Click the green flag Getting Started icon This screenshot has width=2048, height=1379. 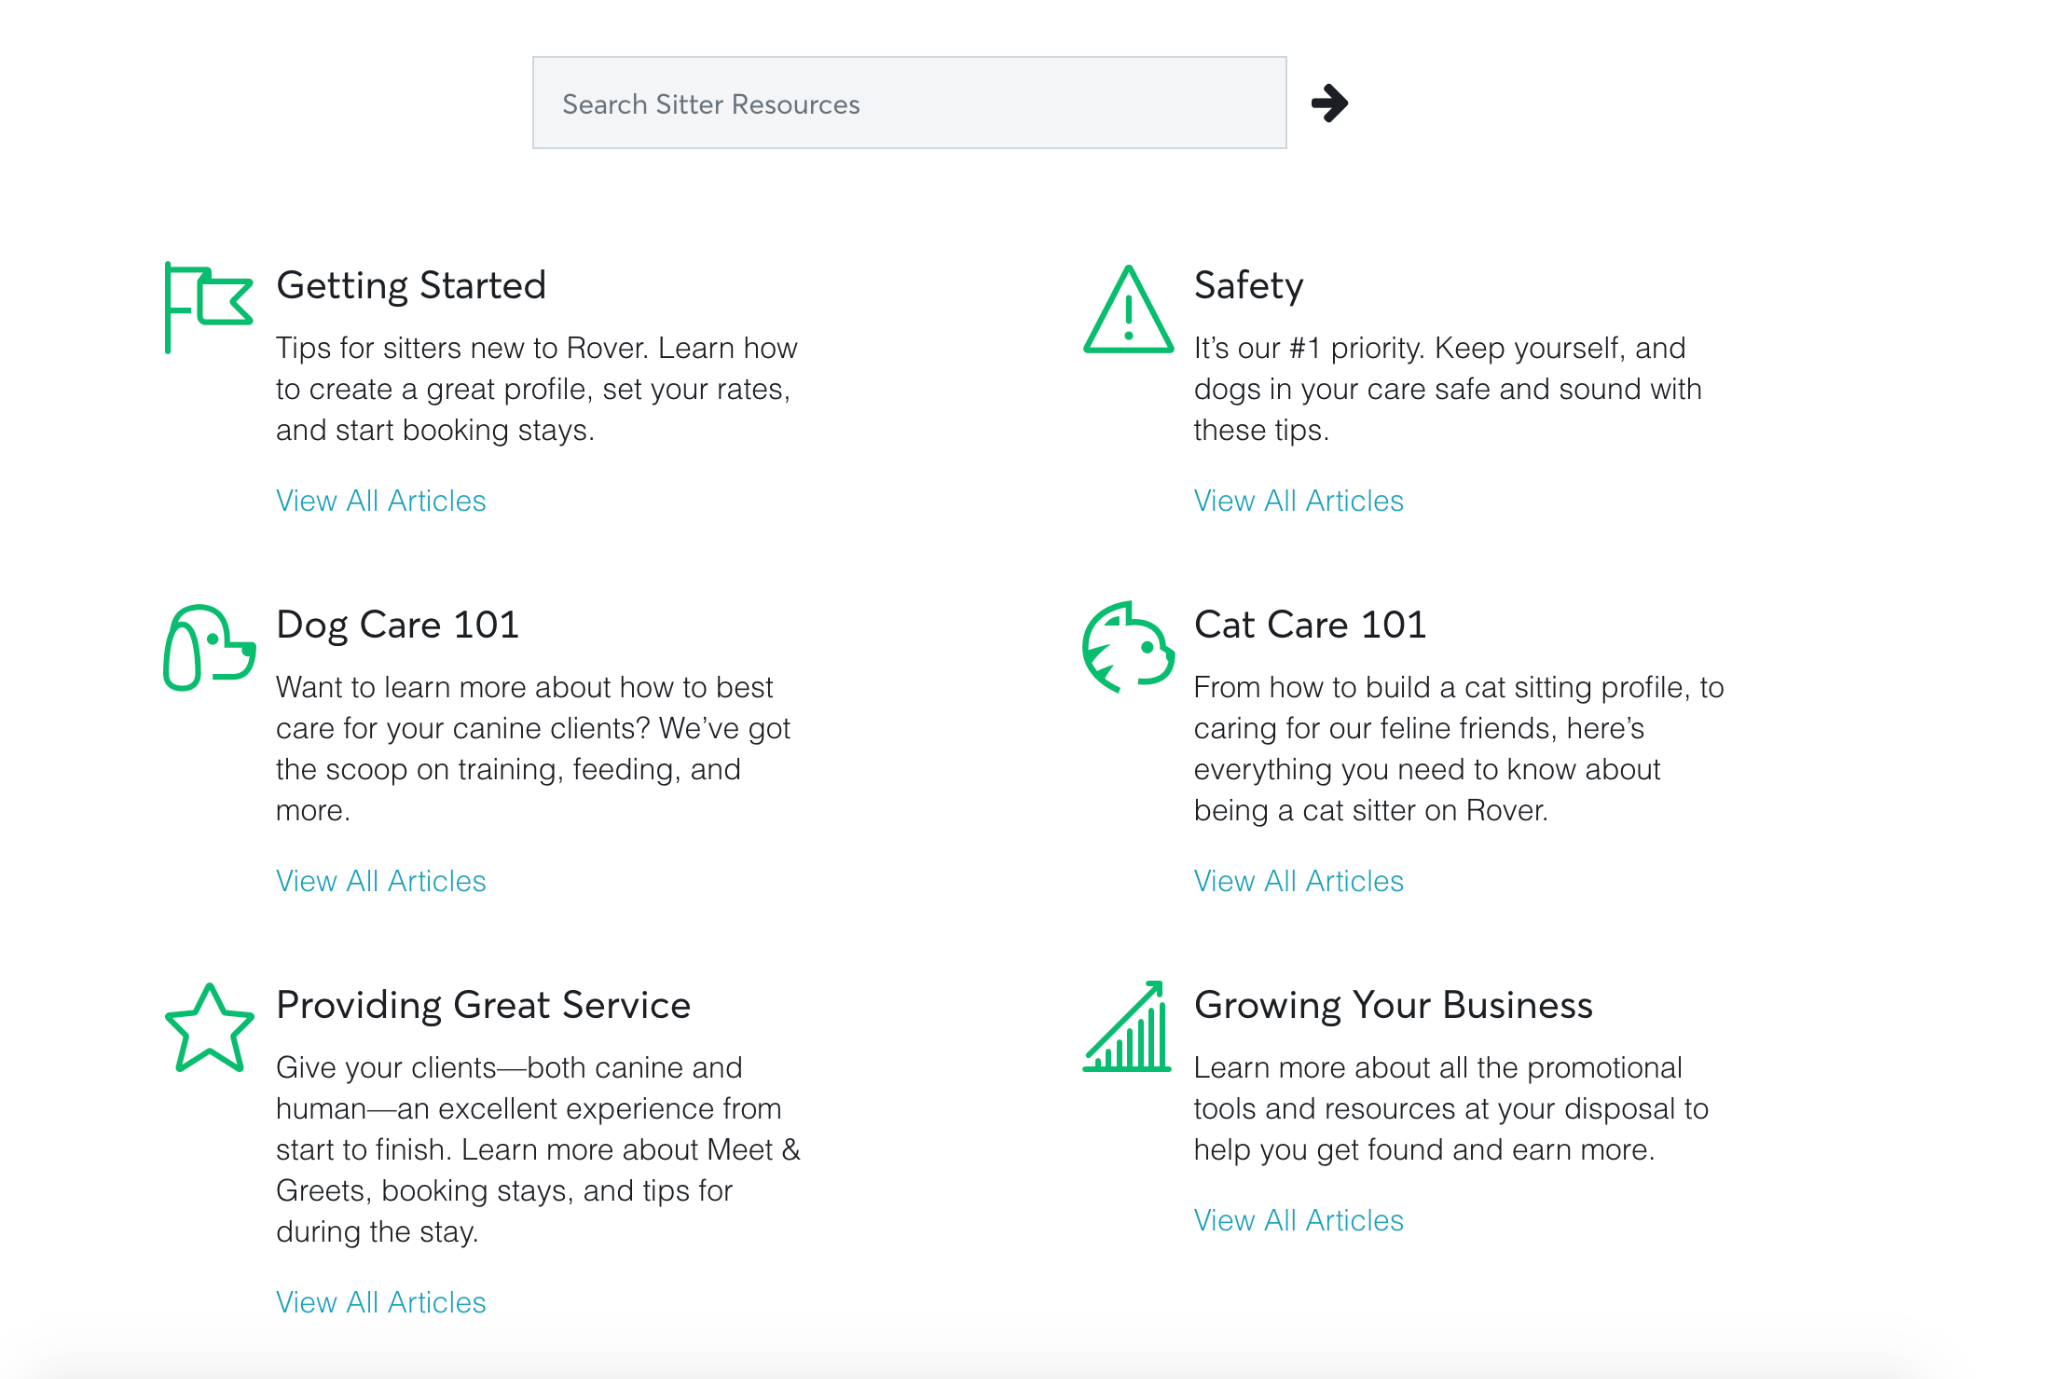[x=208, y=306]
